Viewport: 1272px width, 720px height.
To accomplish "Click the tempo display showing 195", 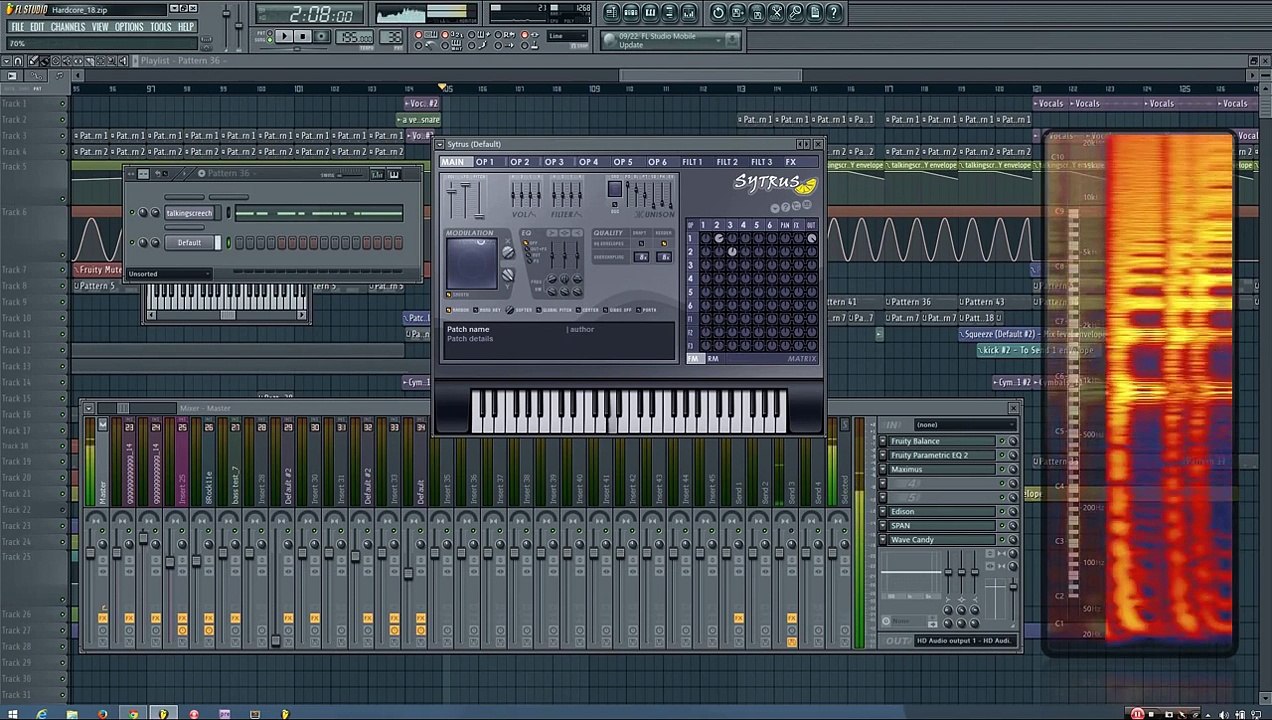I will (x=355, y=37).
